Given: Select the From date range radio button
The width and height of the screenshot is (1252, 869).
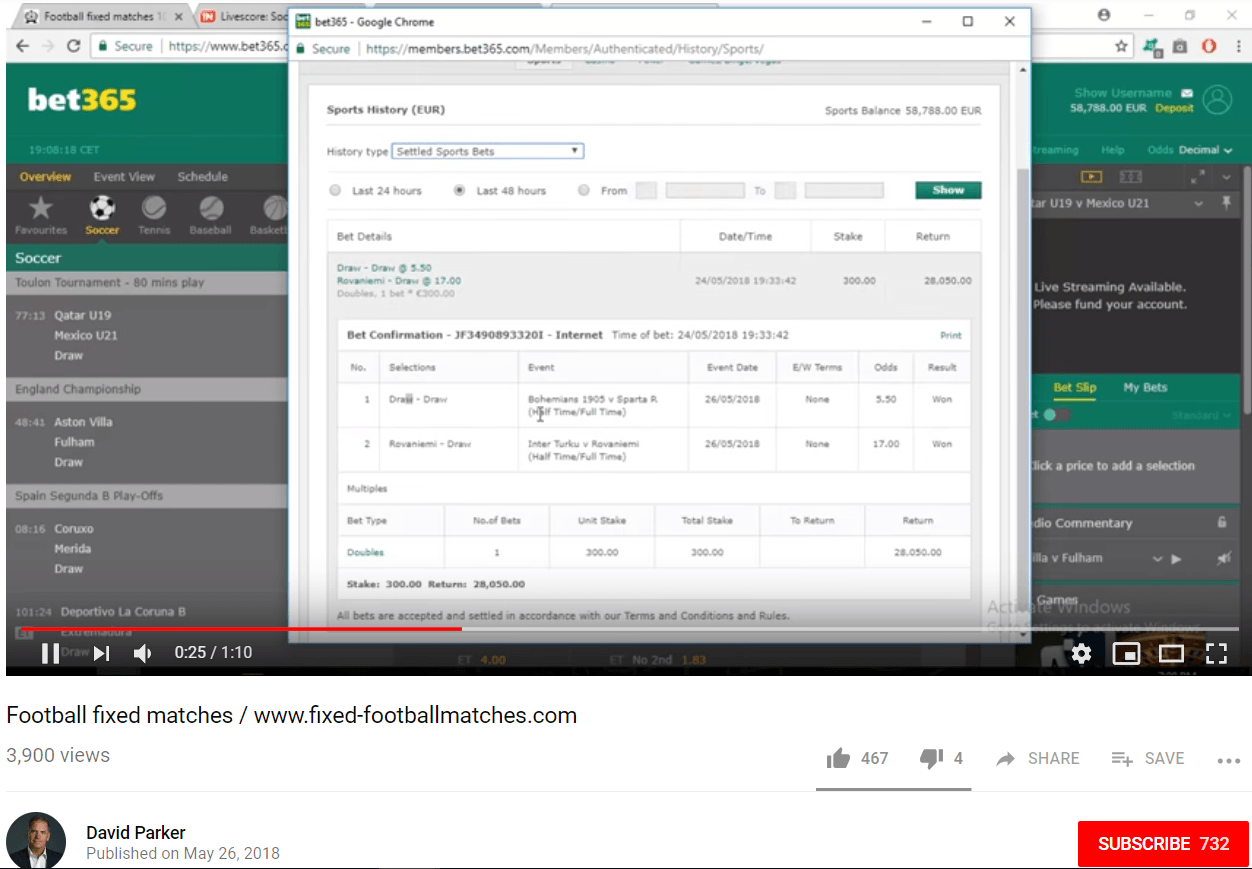Looking at the screenshot, I should [x=584, y=190].
